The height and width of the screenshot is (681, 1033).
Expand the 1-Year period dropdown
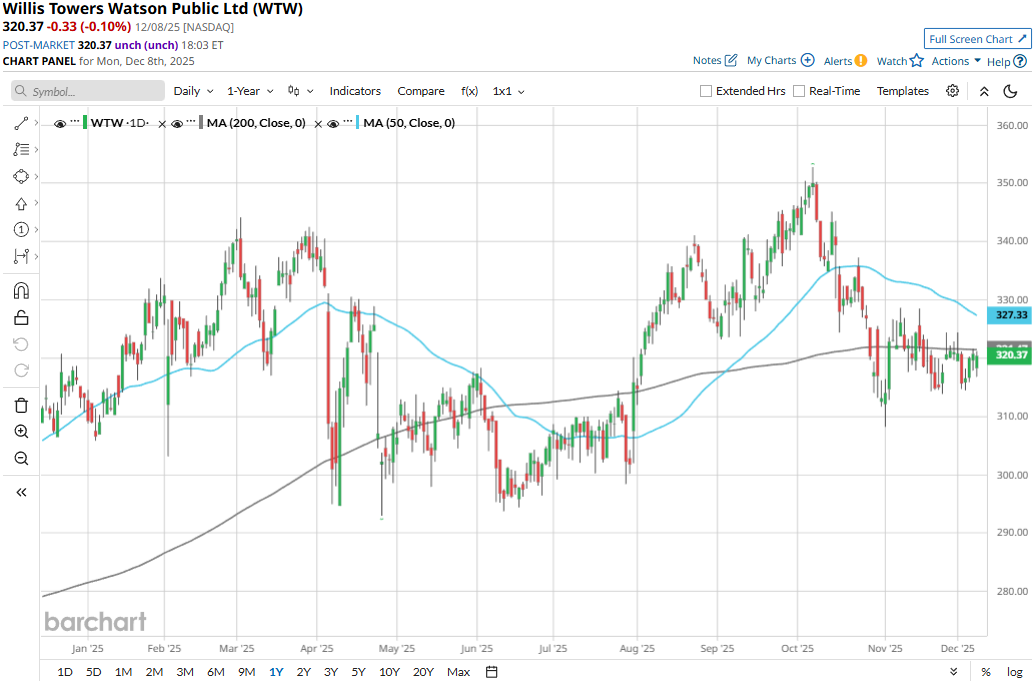pyautogui.click(x=249, y=91)
